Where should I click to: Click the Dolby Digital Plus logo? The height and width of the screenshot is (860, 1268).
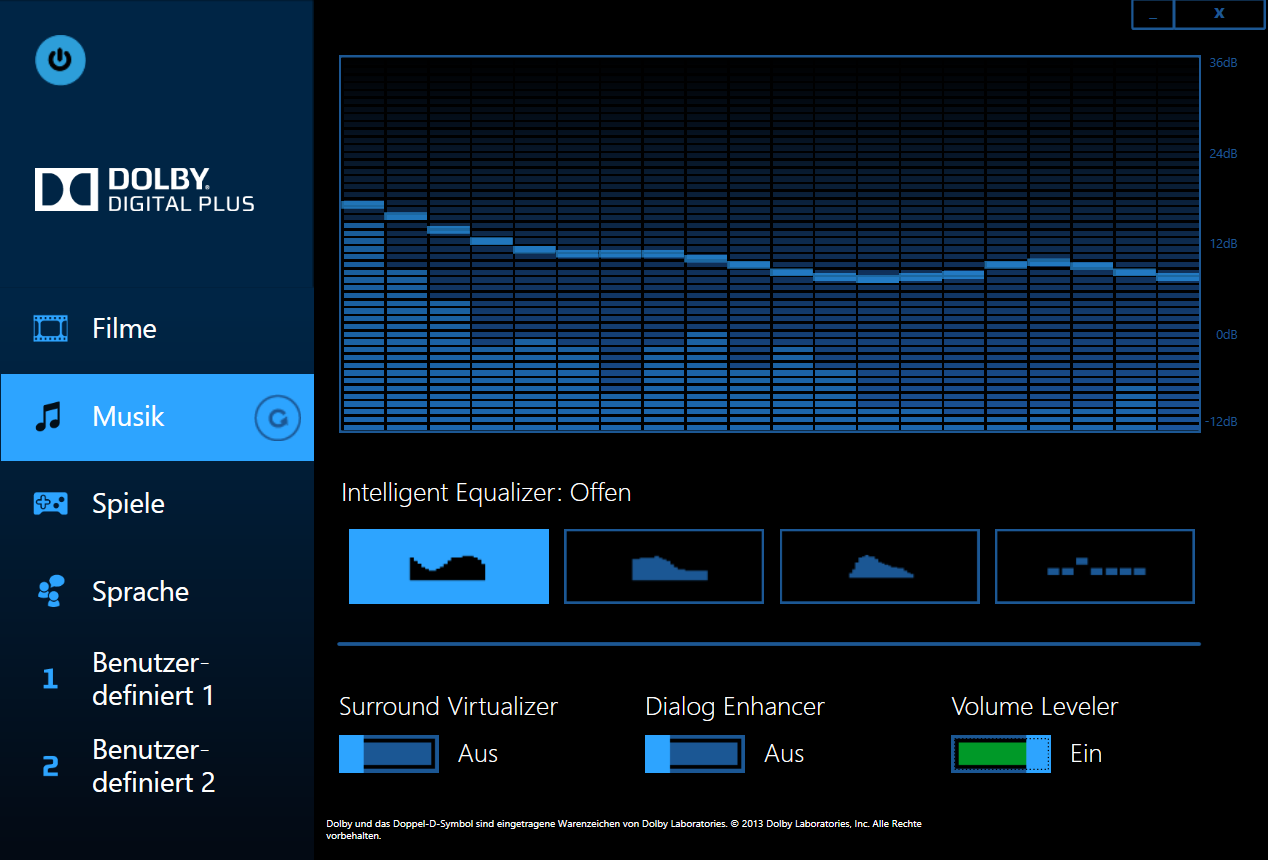(145, 190)
